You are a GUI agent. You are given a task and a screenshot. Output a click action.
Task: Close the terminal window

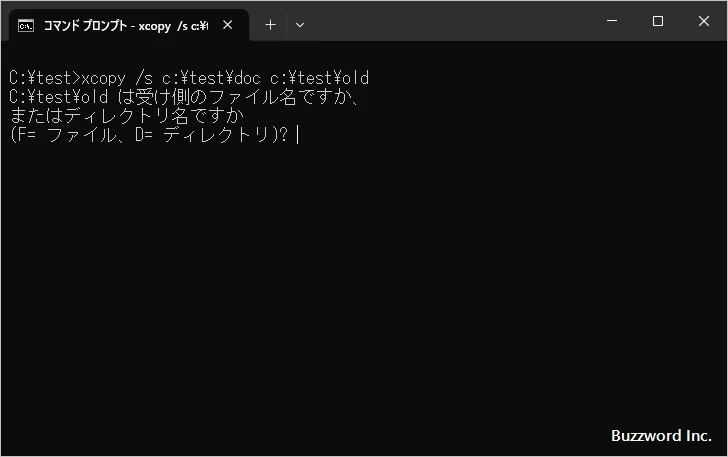coord(704,21)
